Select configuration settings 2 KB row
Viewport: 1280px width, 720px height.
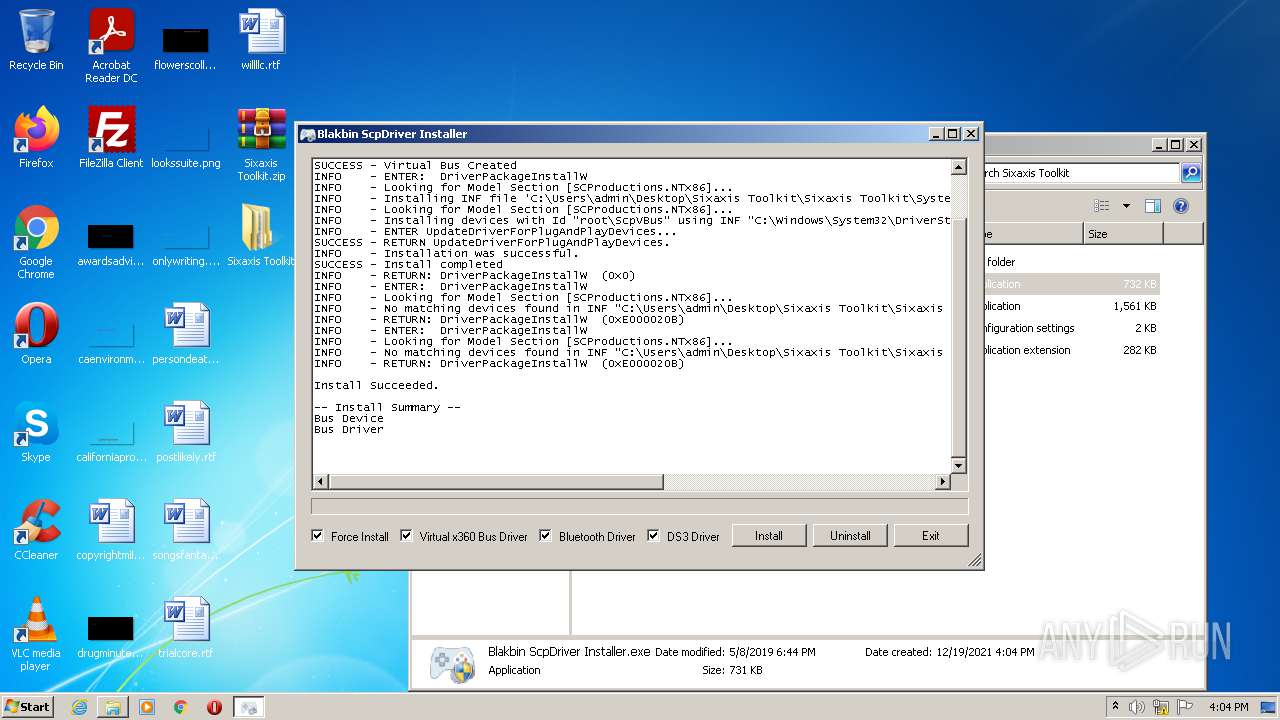(x=1071, y=328)
